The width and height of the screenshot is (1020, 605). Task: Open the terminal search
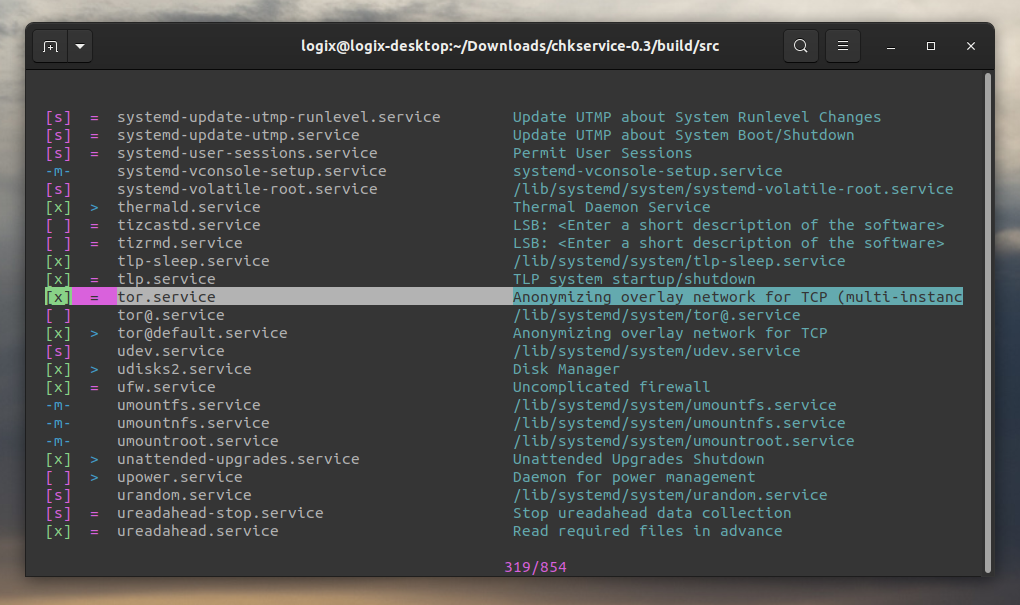coord(800,46)
